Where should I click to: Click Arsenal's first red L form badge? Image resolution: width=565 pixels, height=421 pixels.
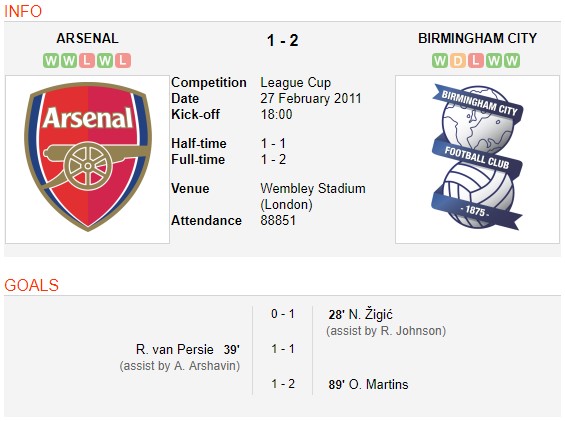(87, 61)
